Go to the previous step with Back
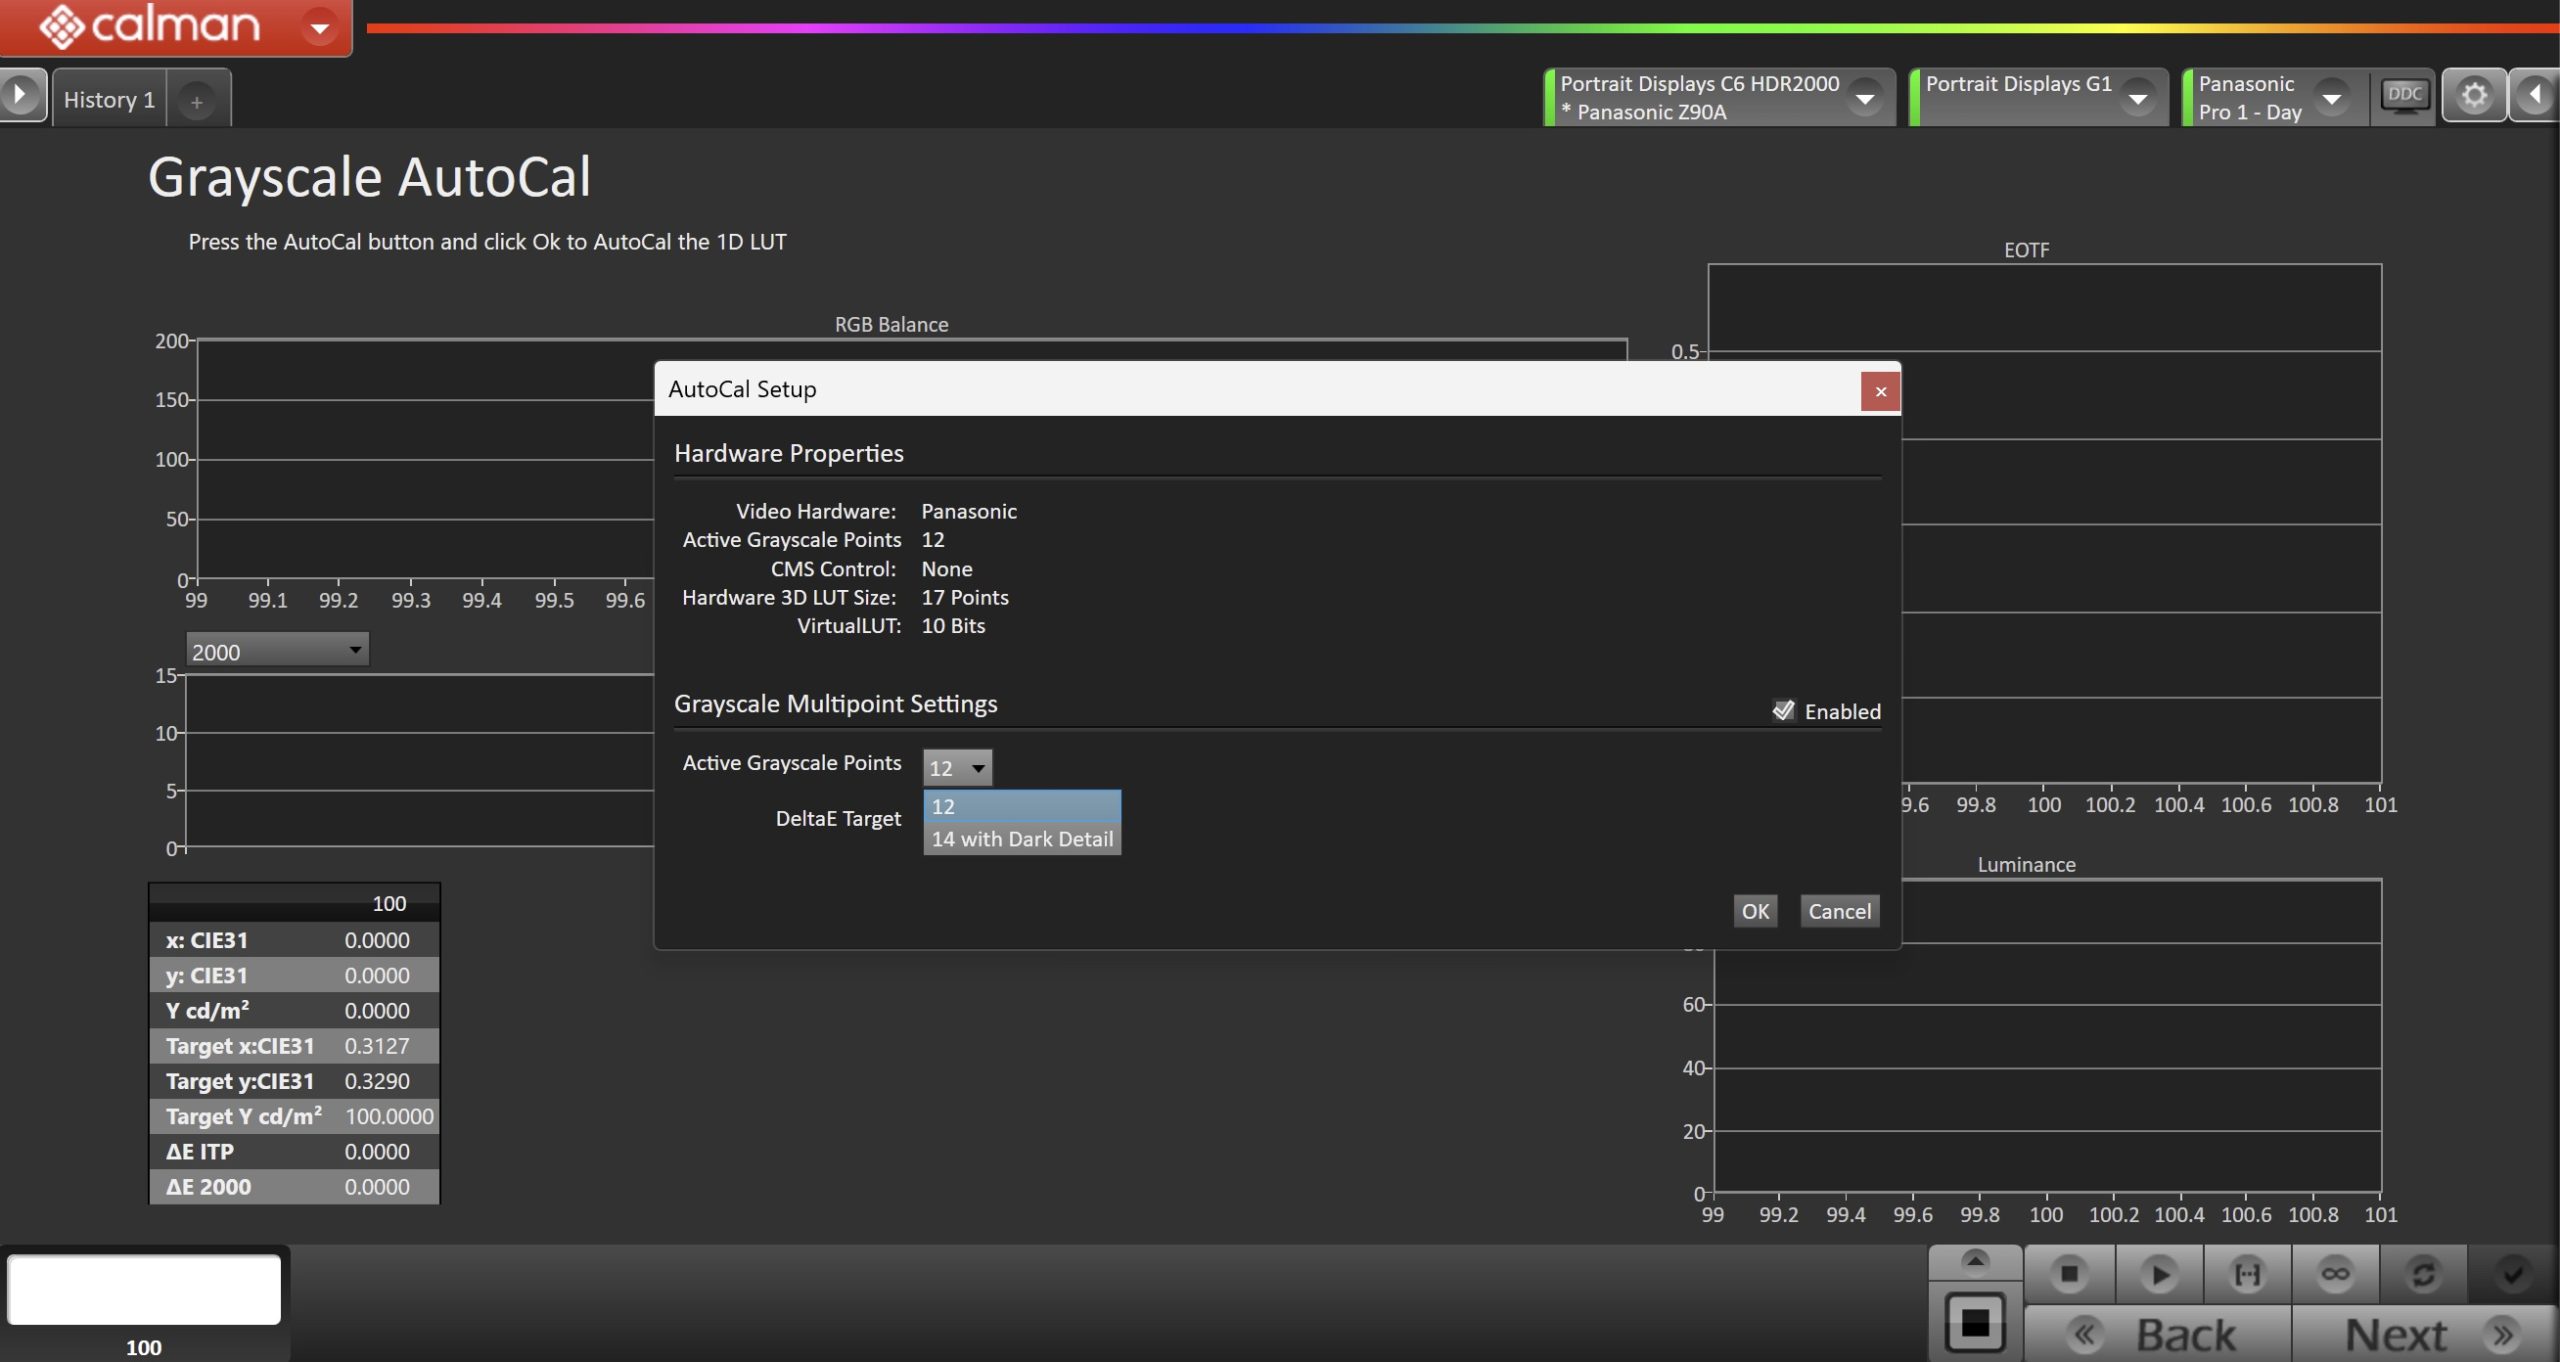The height and width of the screenshot is (1362, 2560). pyautogui.click(x=2158, y=1334)
